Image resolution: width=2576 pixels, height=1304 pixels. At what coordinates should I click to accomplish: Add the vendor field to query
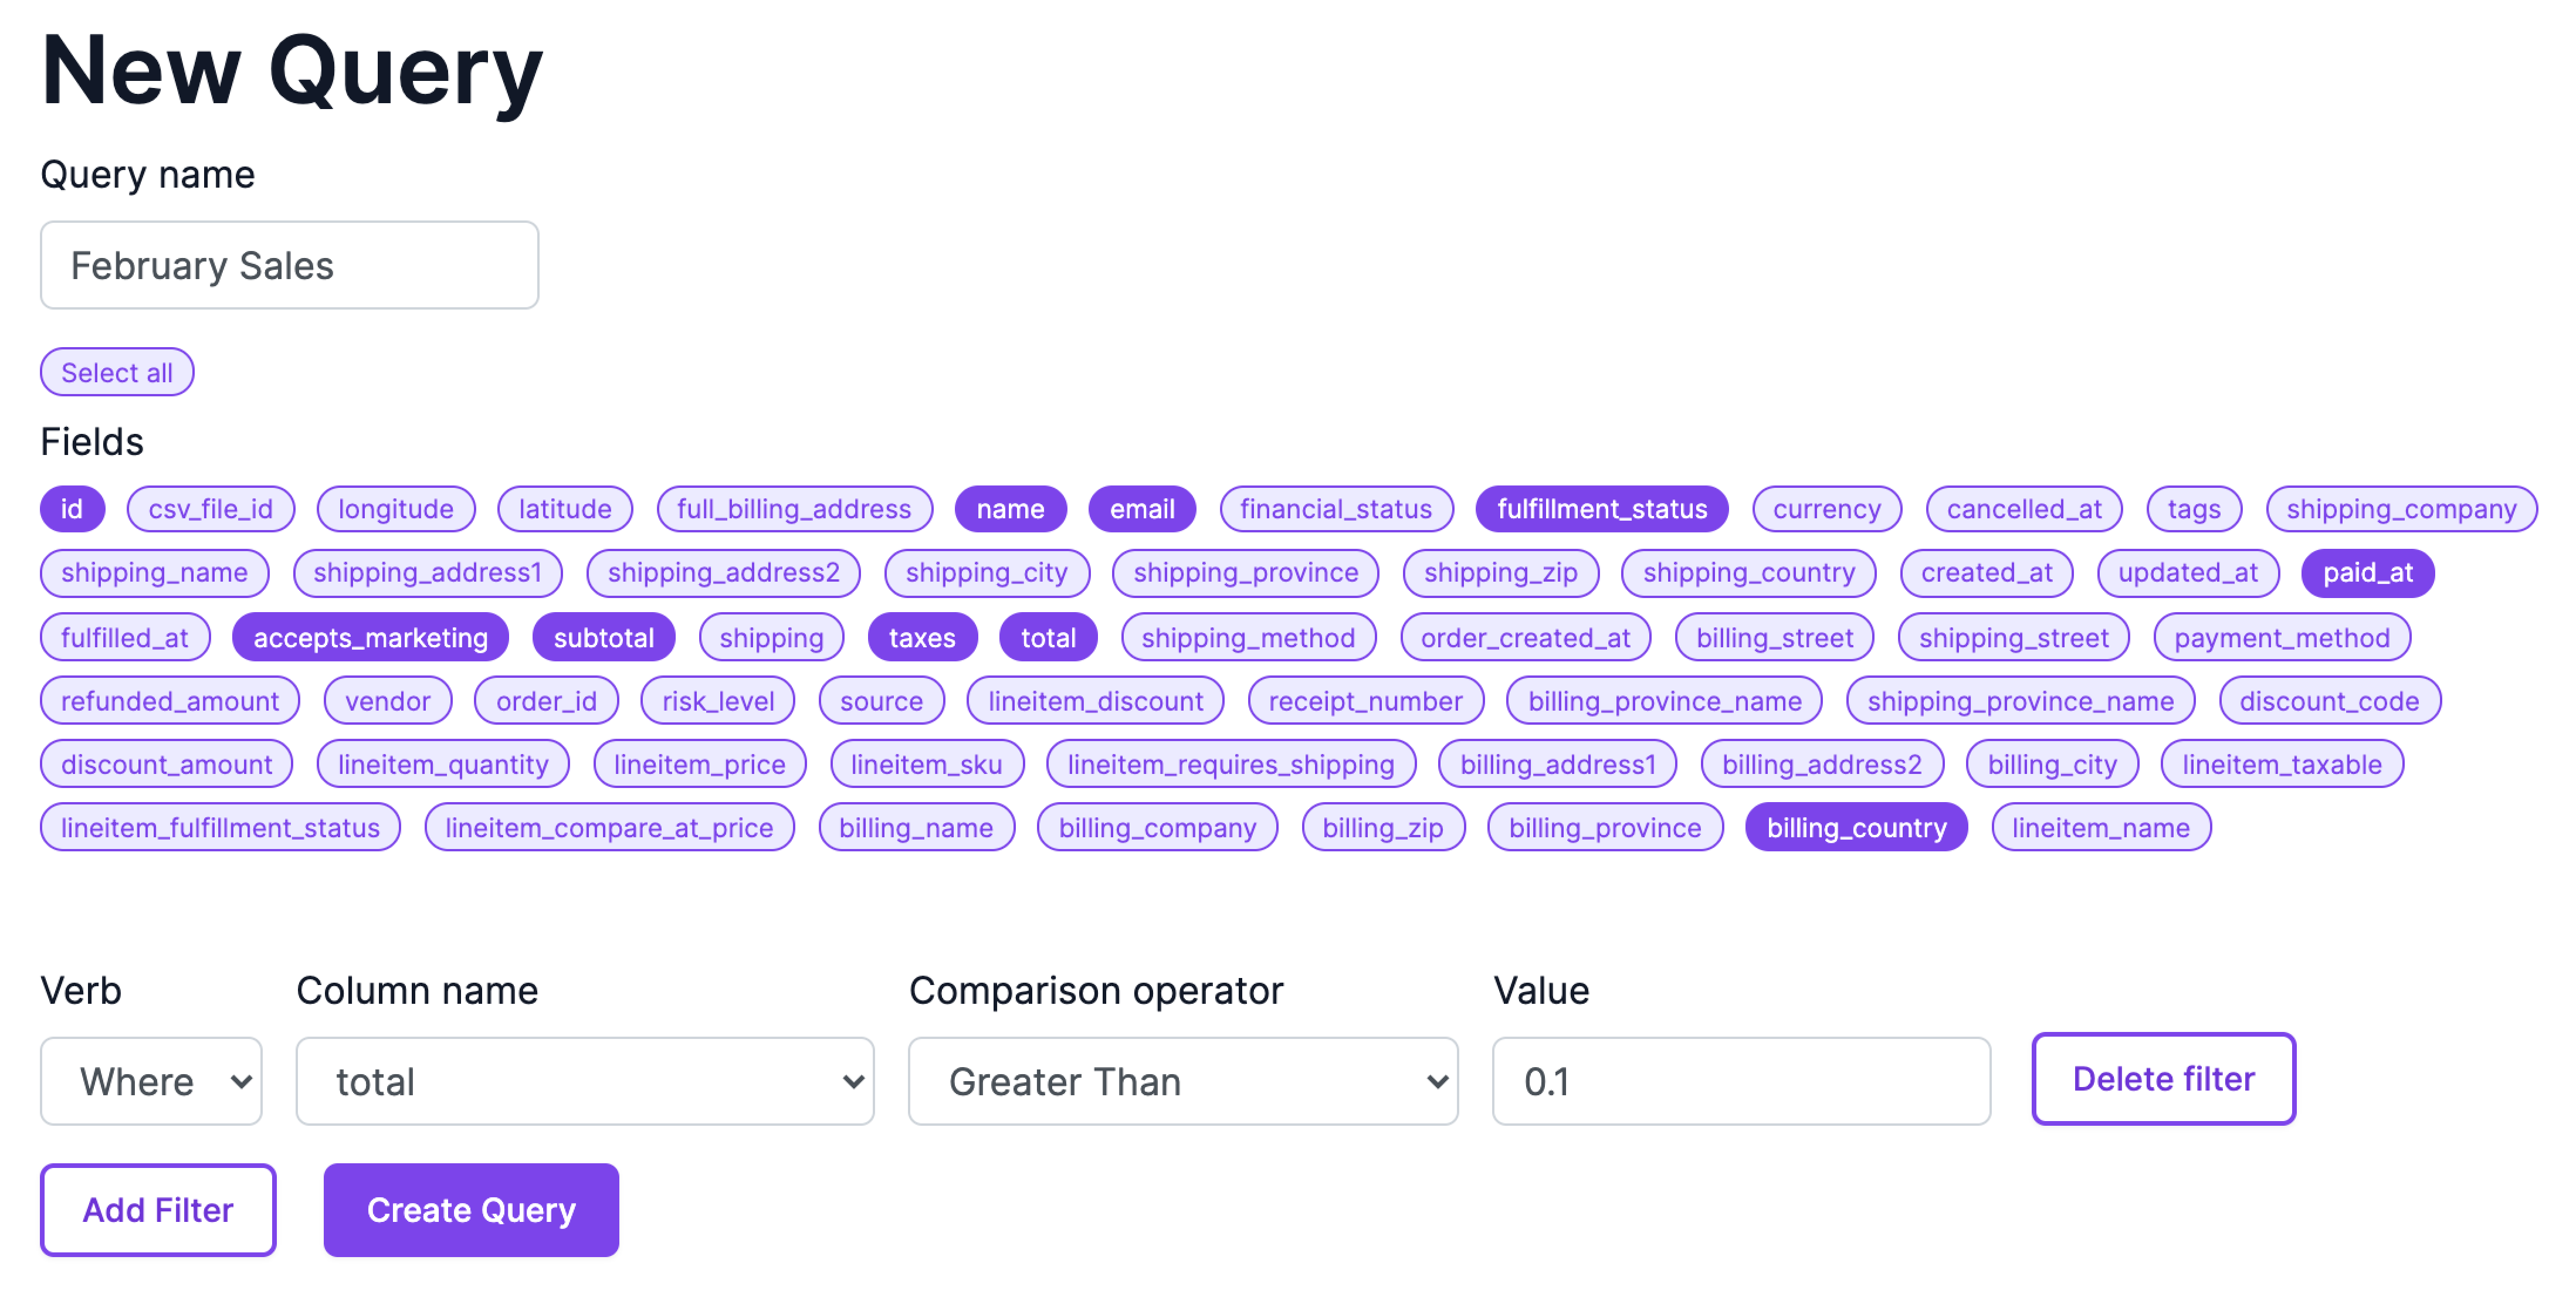[x=387, y=701]
